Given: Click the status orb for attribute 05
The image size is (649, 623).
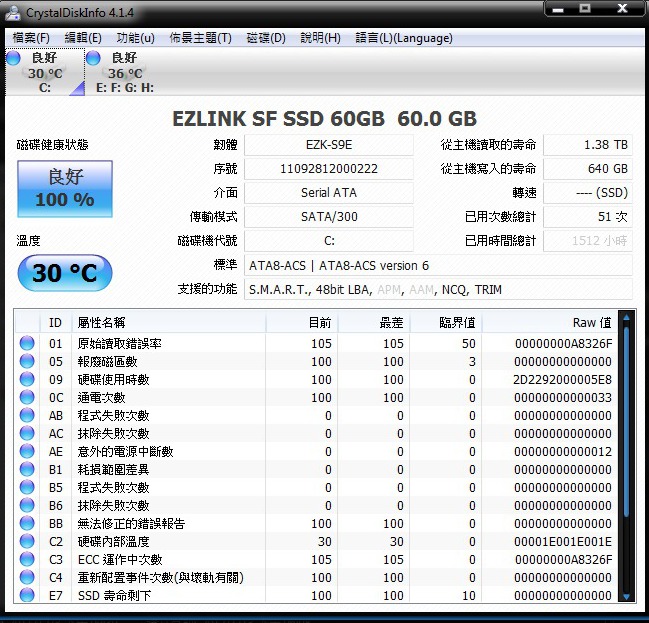Looking at the screenshot, I should click(27, 361).
